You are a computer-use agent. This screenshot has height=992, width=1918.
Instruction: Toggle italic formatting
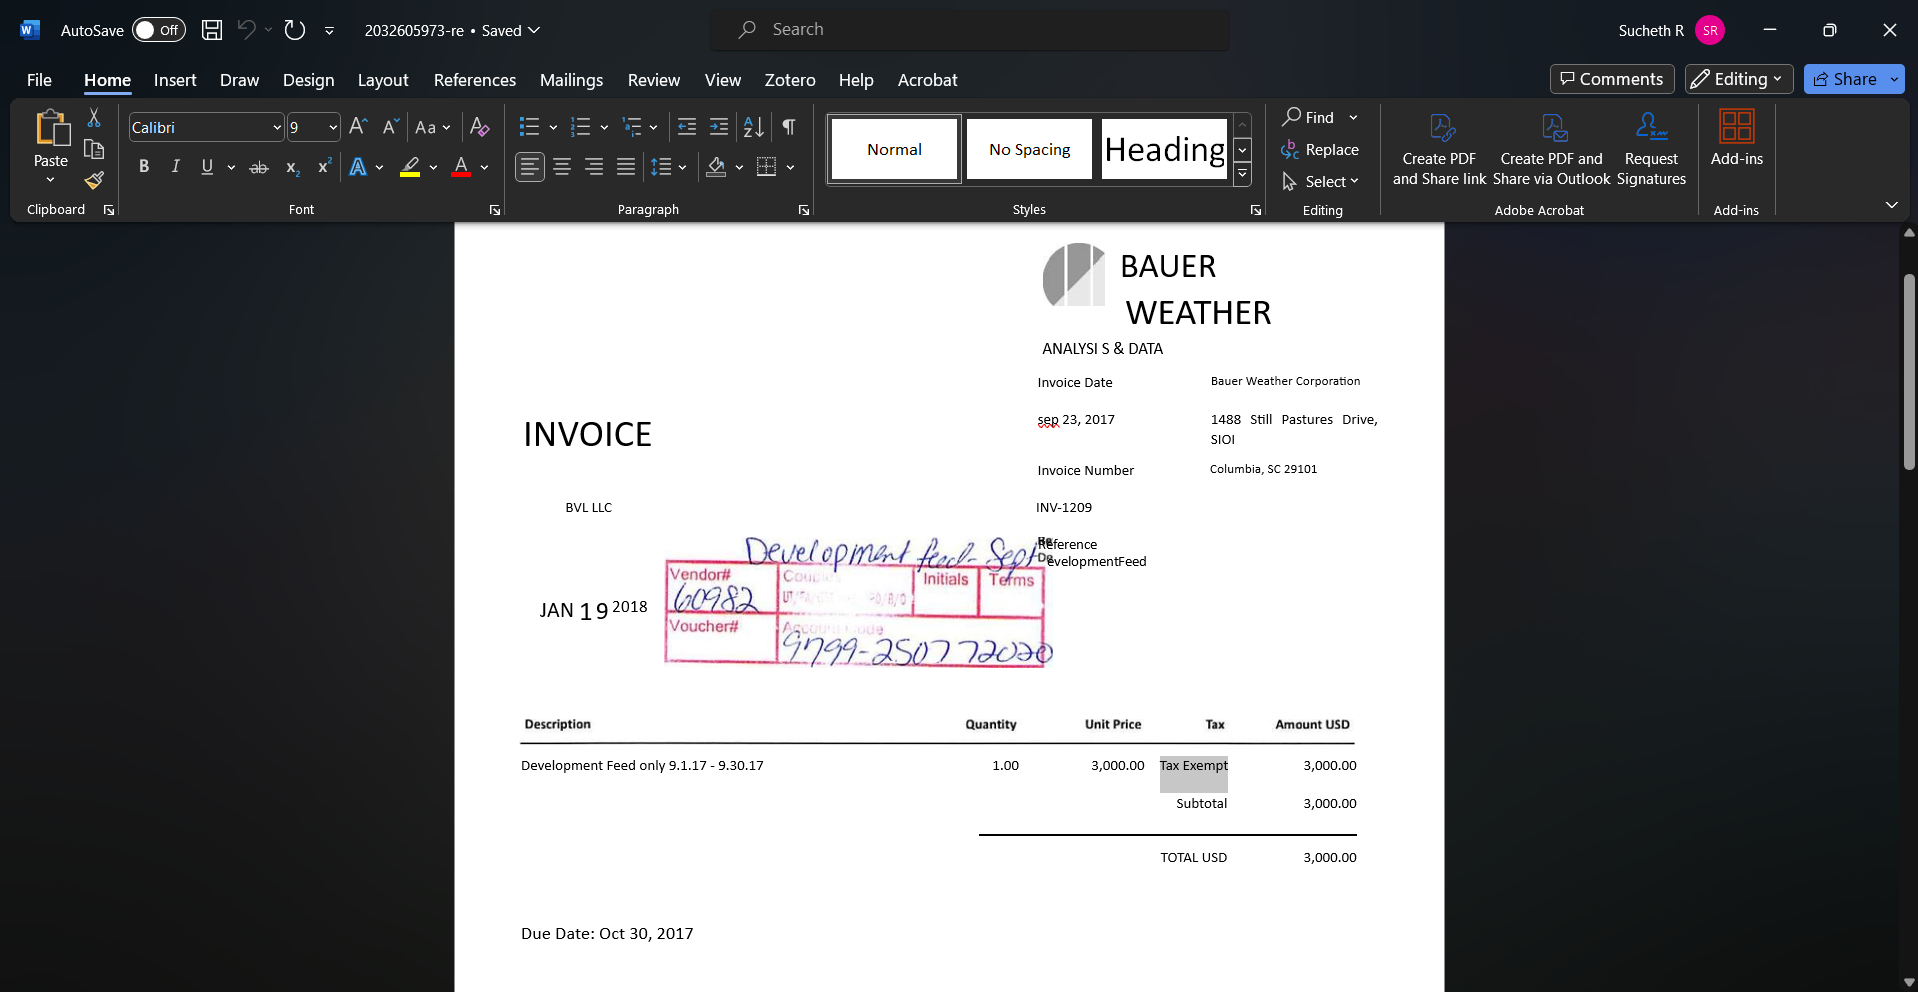175,167
